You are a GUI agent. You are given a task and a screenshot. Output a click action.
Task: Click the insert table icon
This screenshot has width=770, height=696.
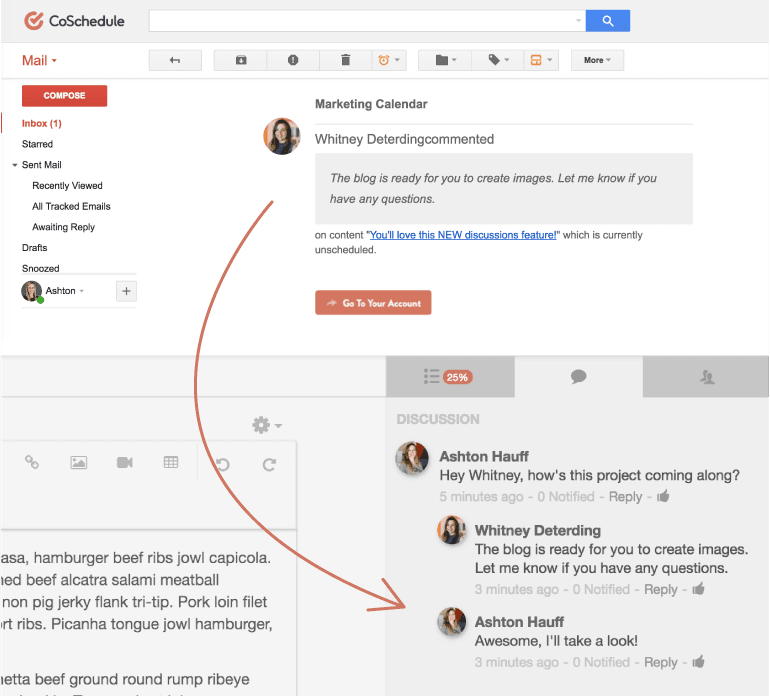(171, 462)
